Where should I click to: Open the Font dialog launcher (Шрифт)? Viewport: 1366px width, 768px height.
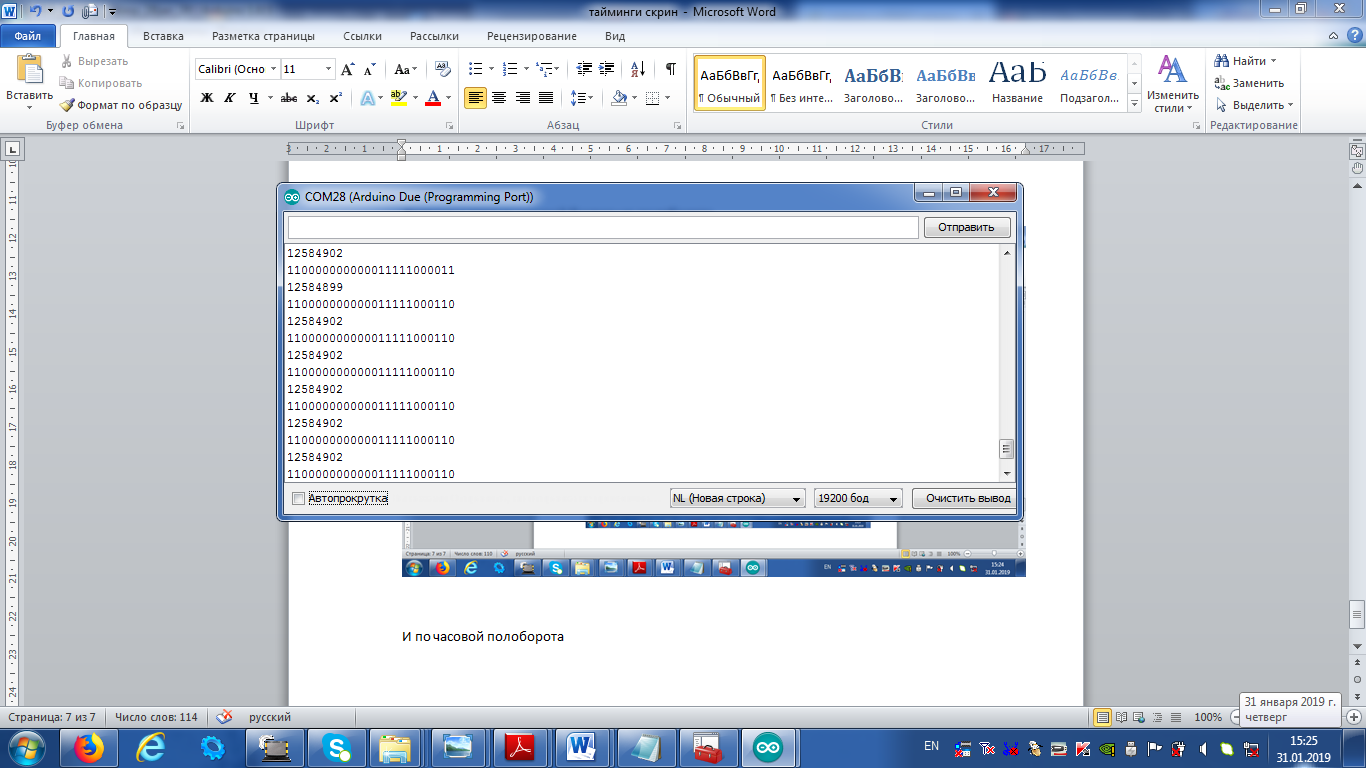pyautogui.click(x=450, y=126)
